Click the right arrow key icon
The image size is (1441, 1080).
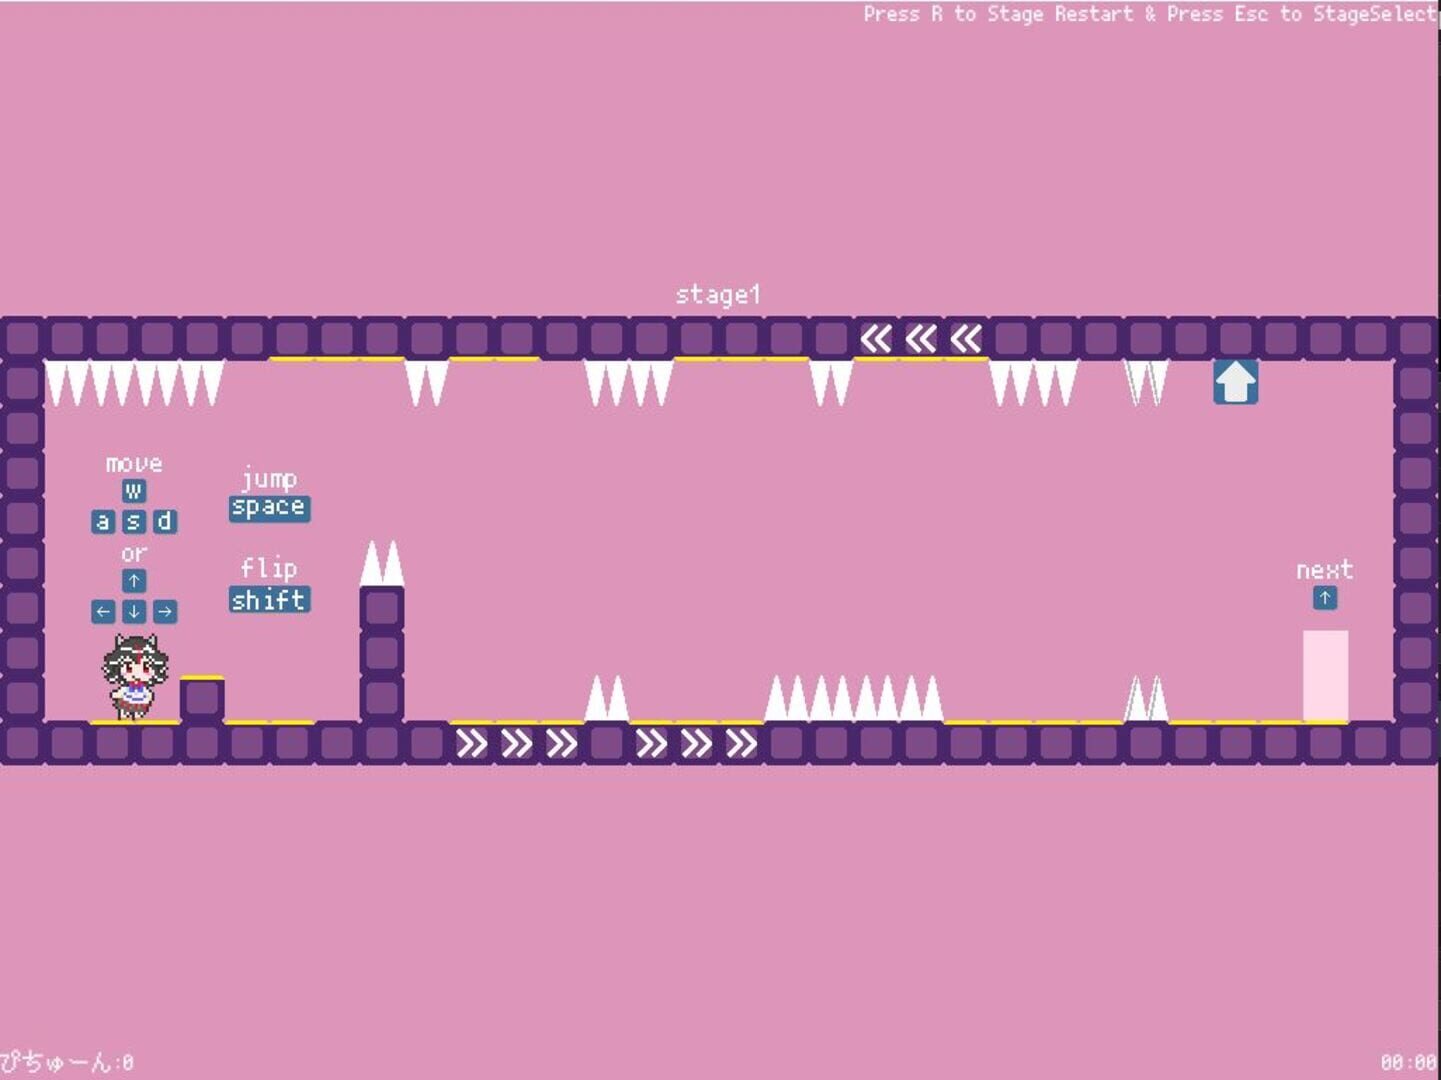tap(164, 611)
